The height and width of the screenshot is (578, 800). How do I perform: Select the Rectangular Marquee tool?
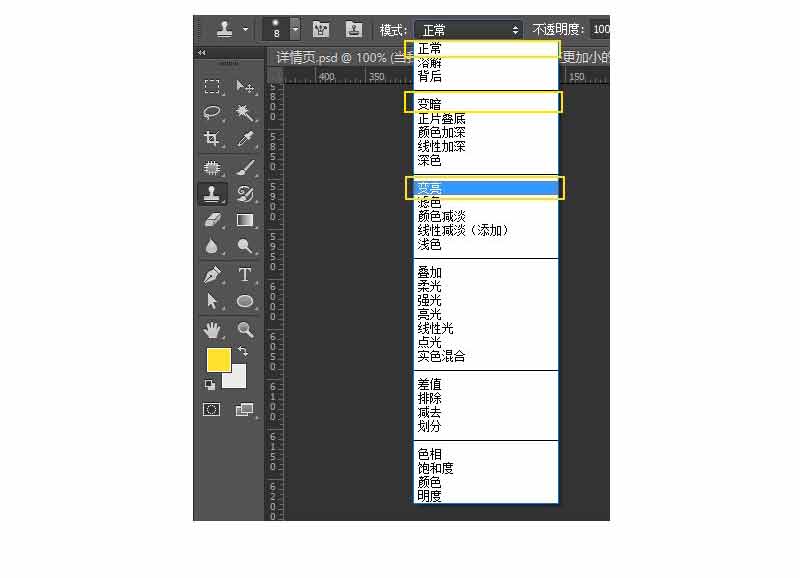(x=212, y=87)
